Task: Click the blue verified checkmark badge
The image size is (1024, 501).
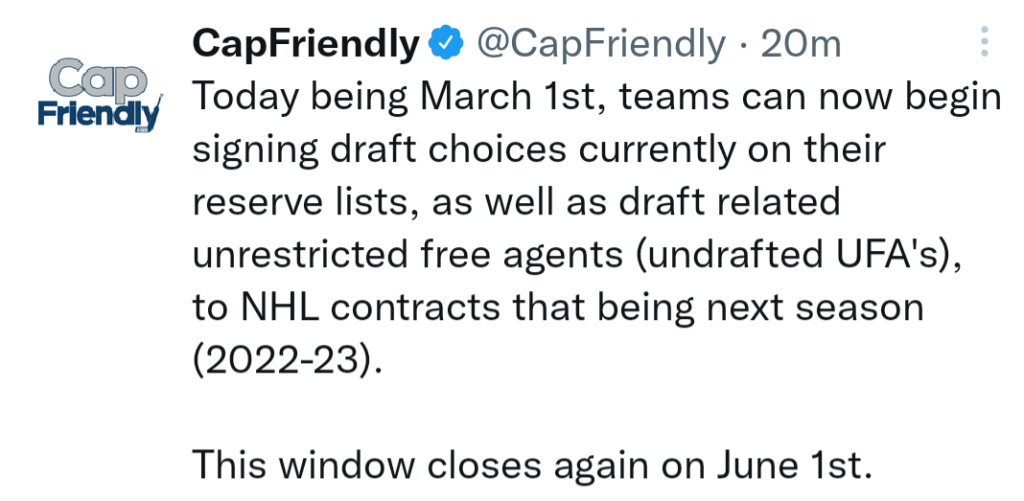Action: click(x=446, y=43)
